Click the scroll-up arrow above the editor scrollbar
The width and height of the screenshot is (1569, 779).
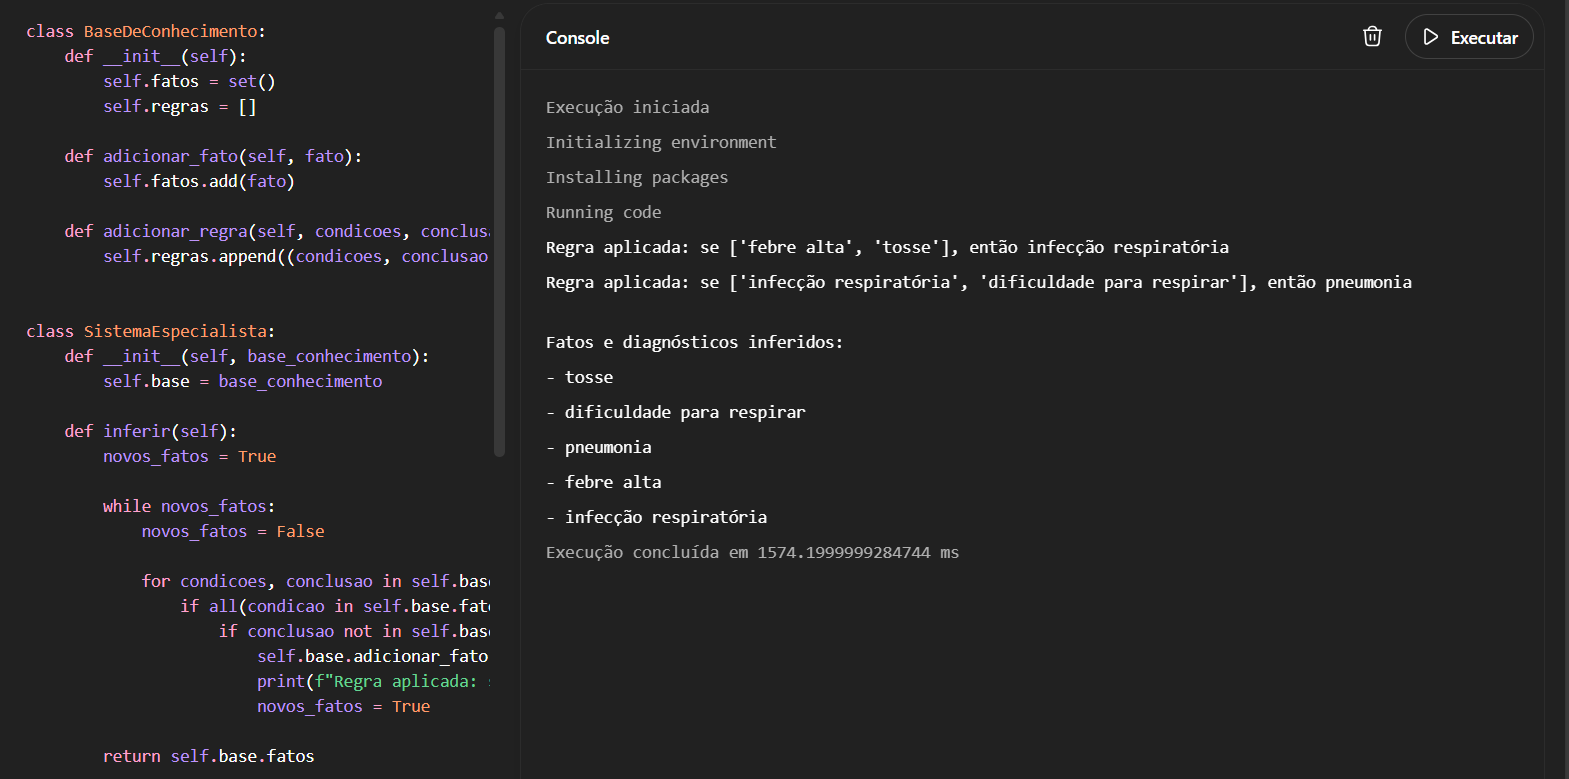[499, 16]
